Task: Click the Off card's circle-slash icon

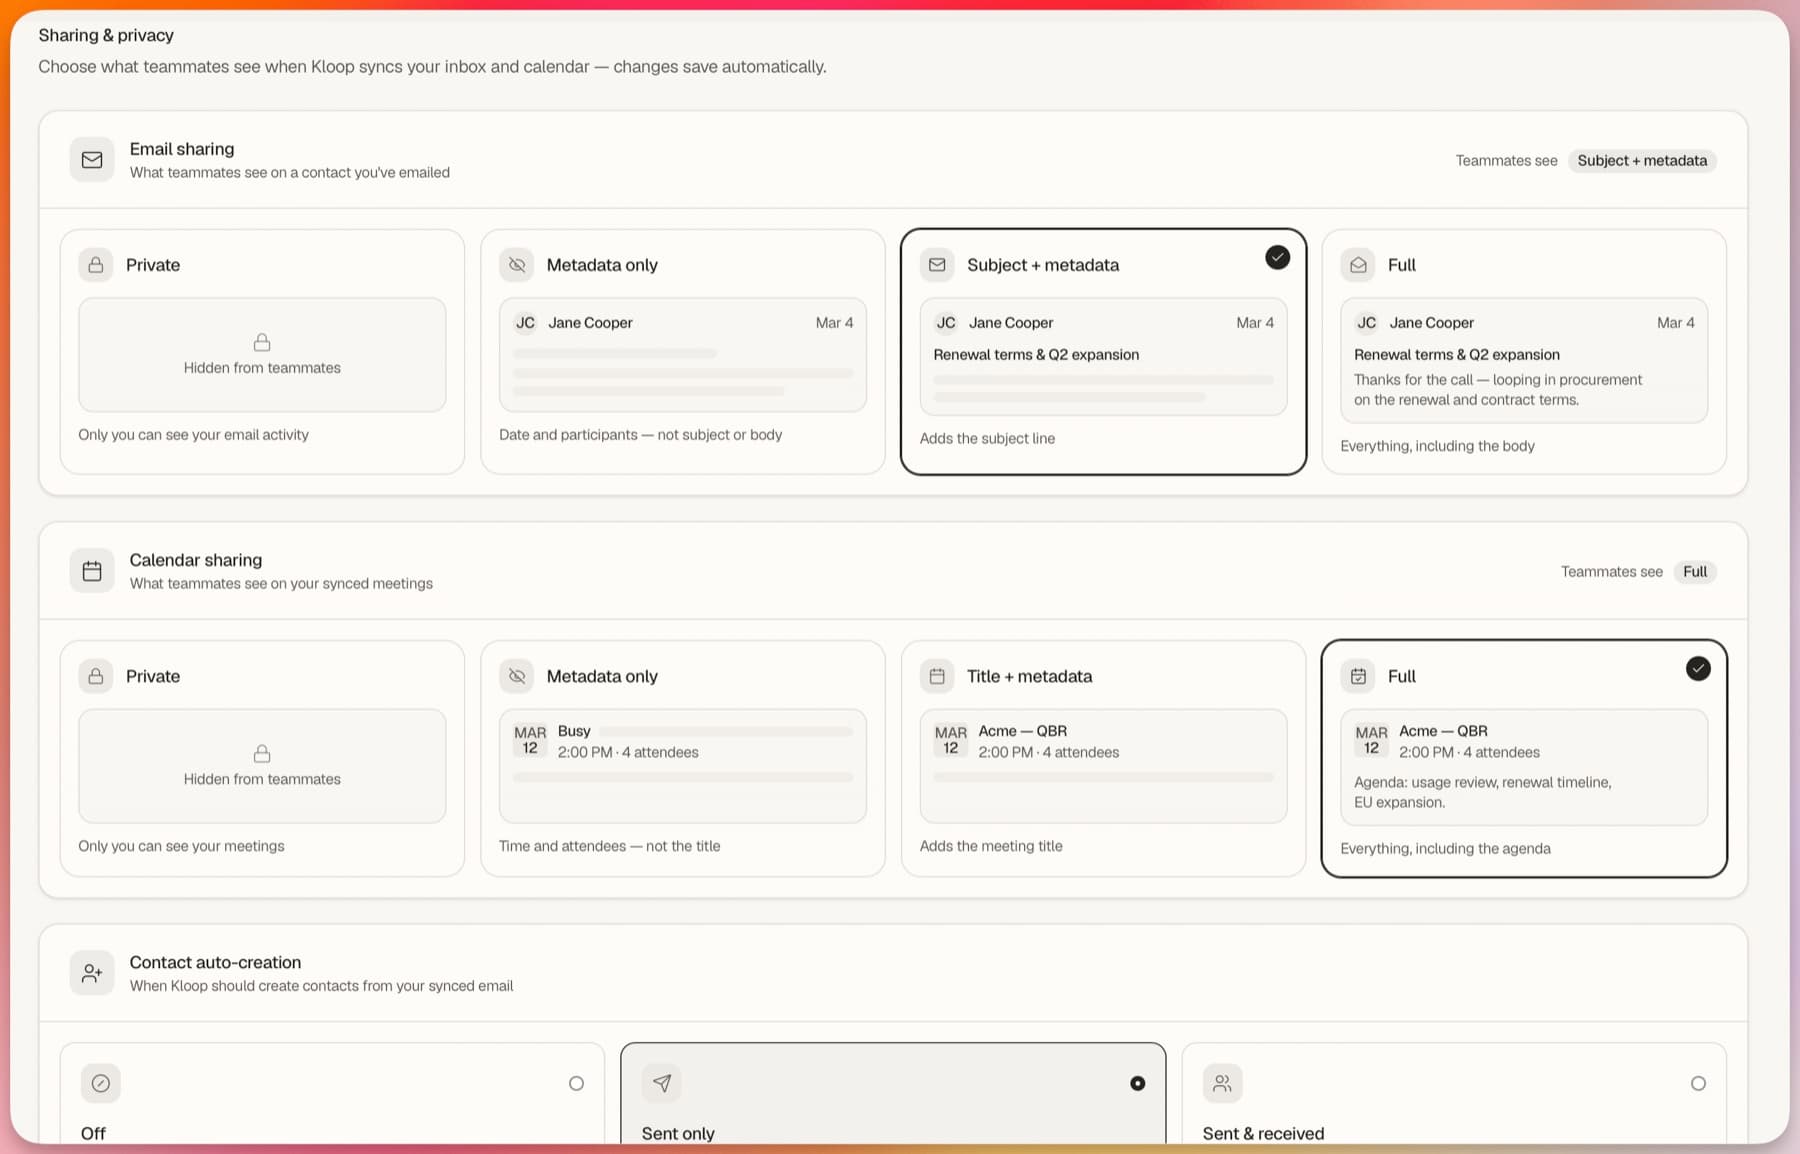Action: click(101, 1083)
